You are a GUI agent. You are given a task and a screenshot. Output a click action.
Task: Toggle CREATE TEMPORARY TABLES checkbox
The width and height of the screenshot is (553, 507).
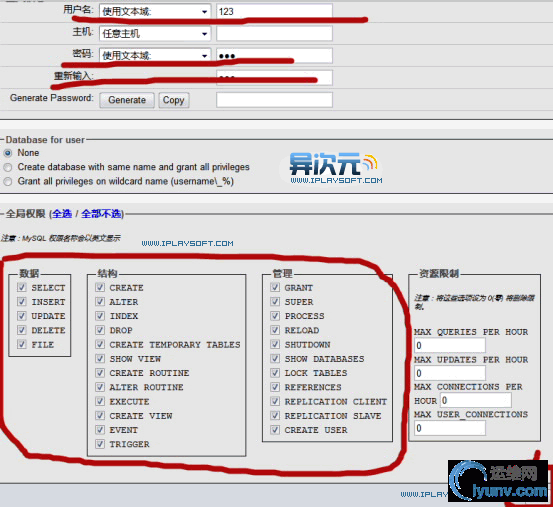coord(100,344)
